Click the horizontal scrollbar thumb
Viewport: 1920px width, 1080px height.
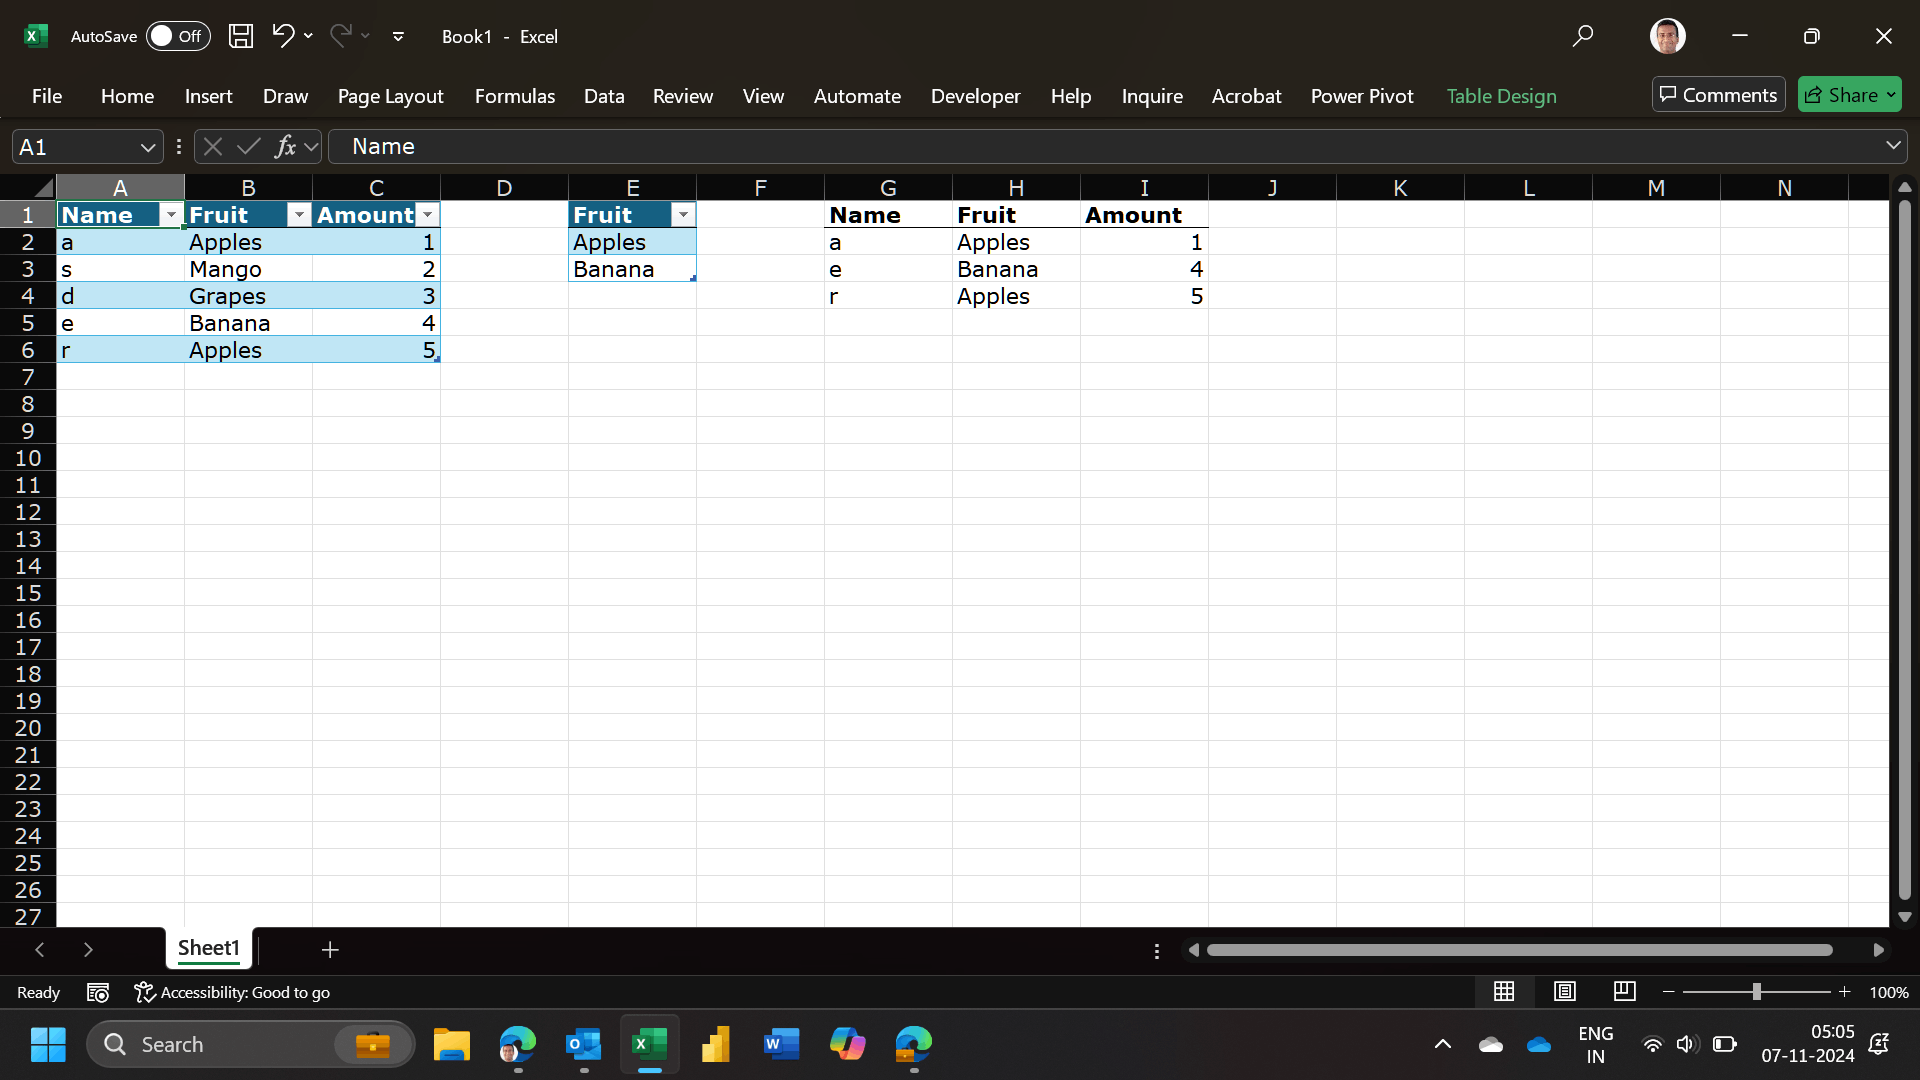[x=1519, y=950]
